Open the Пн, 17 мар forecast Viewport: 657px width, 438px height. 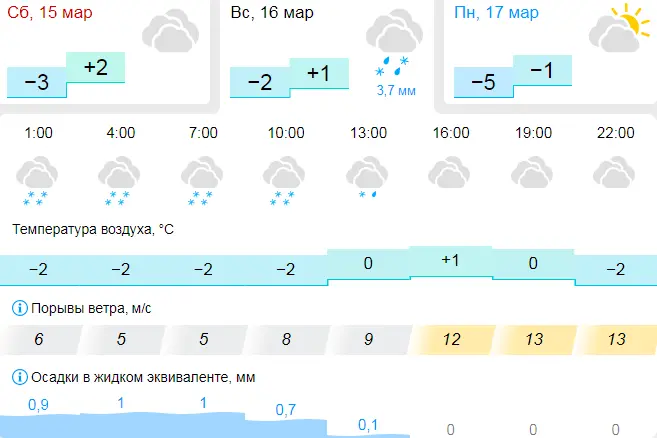[496, 13]
